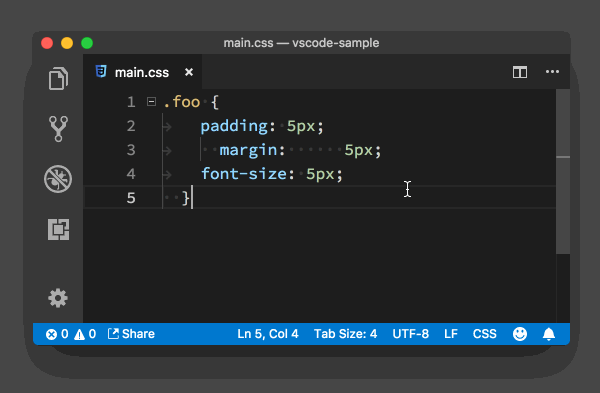Click the Share button in status bar

point(131,334)
